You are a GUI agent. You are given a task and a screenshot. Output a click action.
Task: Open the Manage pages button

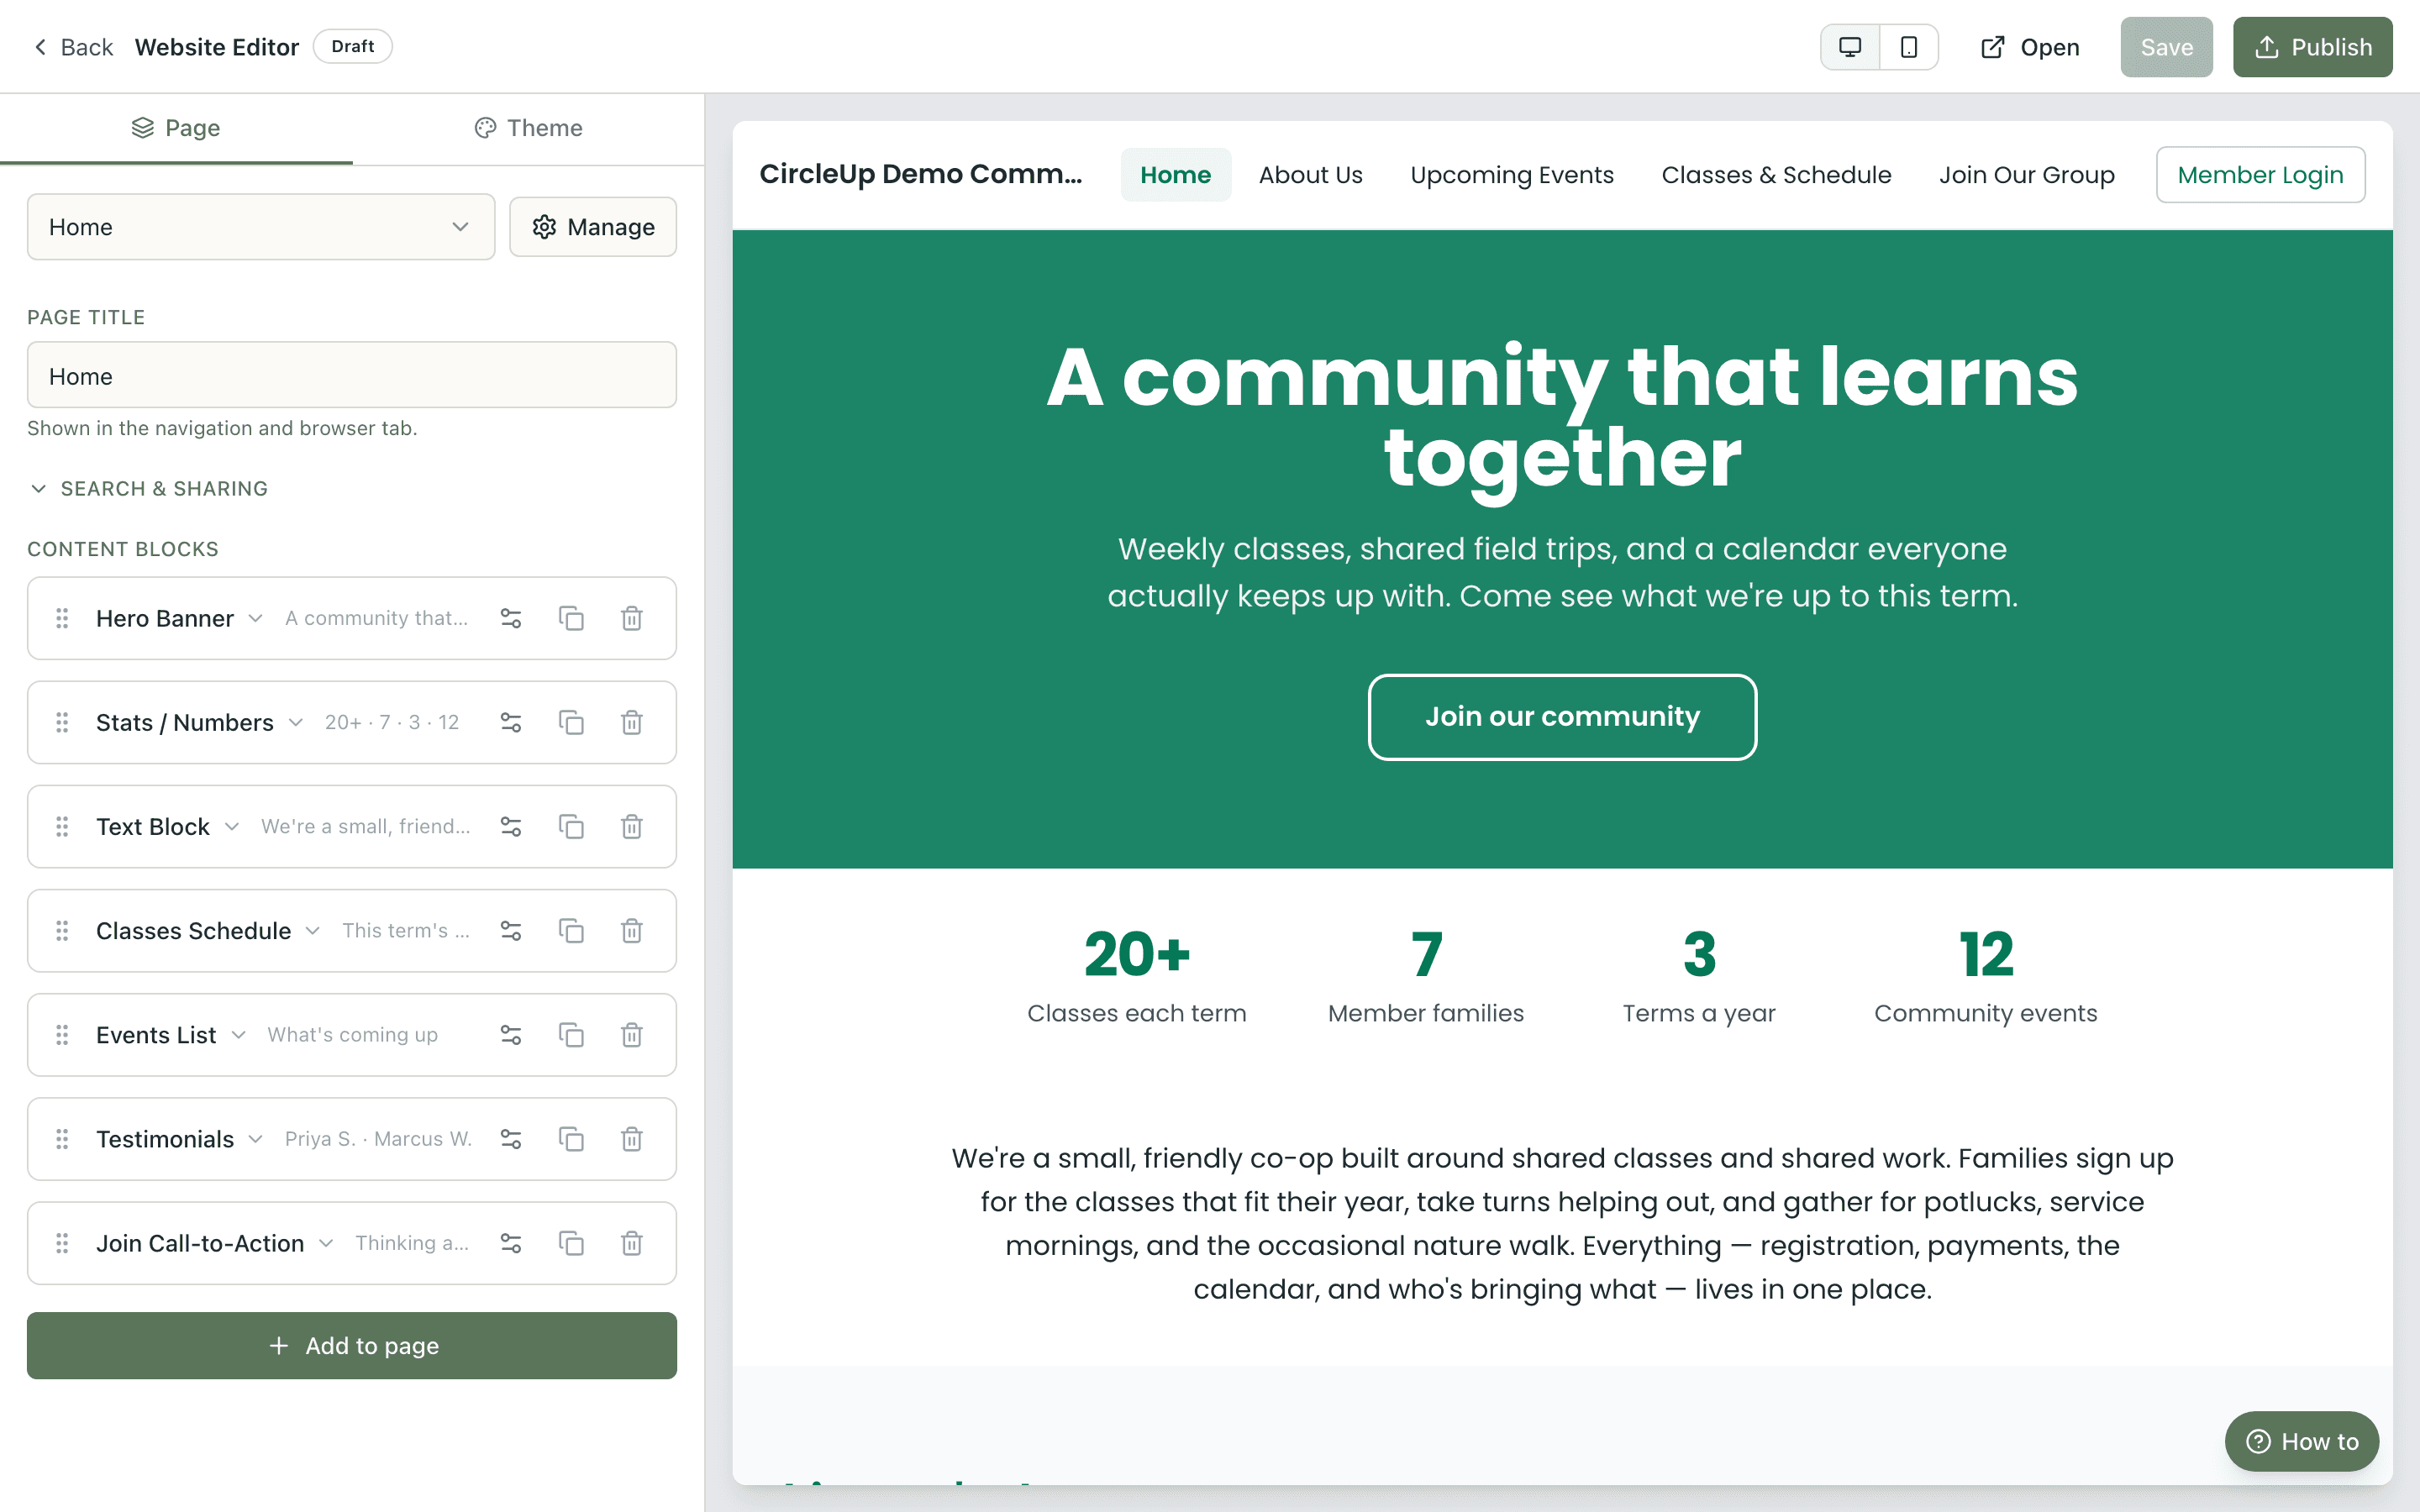coord(593,227)
